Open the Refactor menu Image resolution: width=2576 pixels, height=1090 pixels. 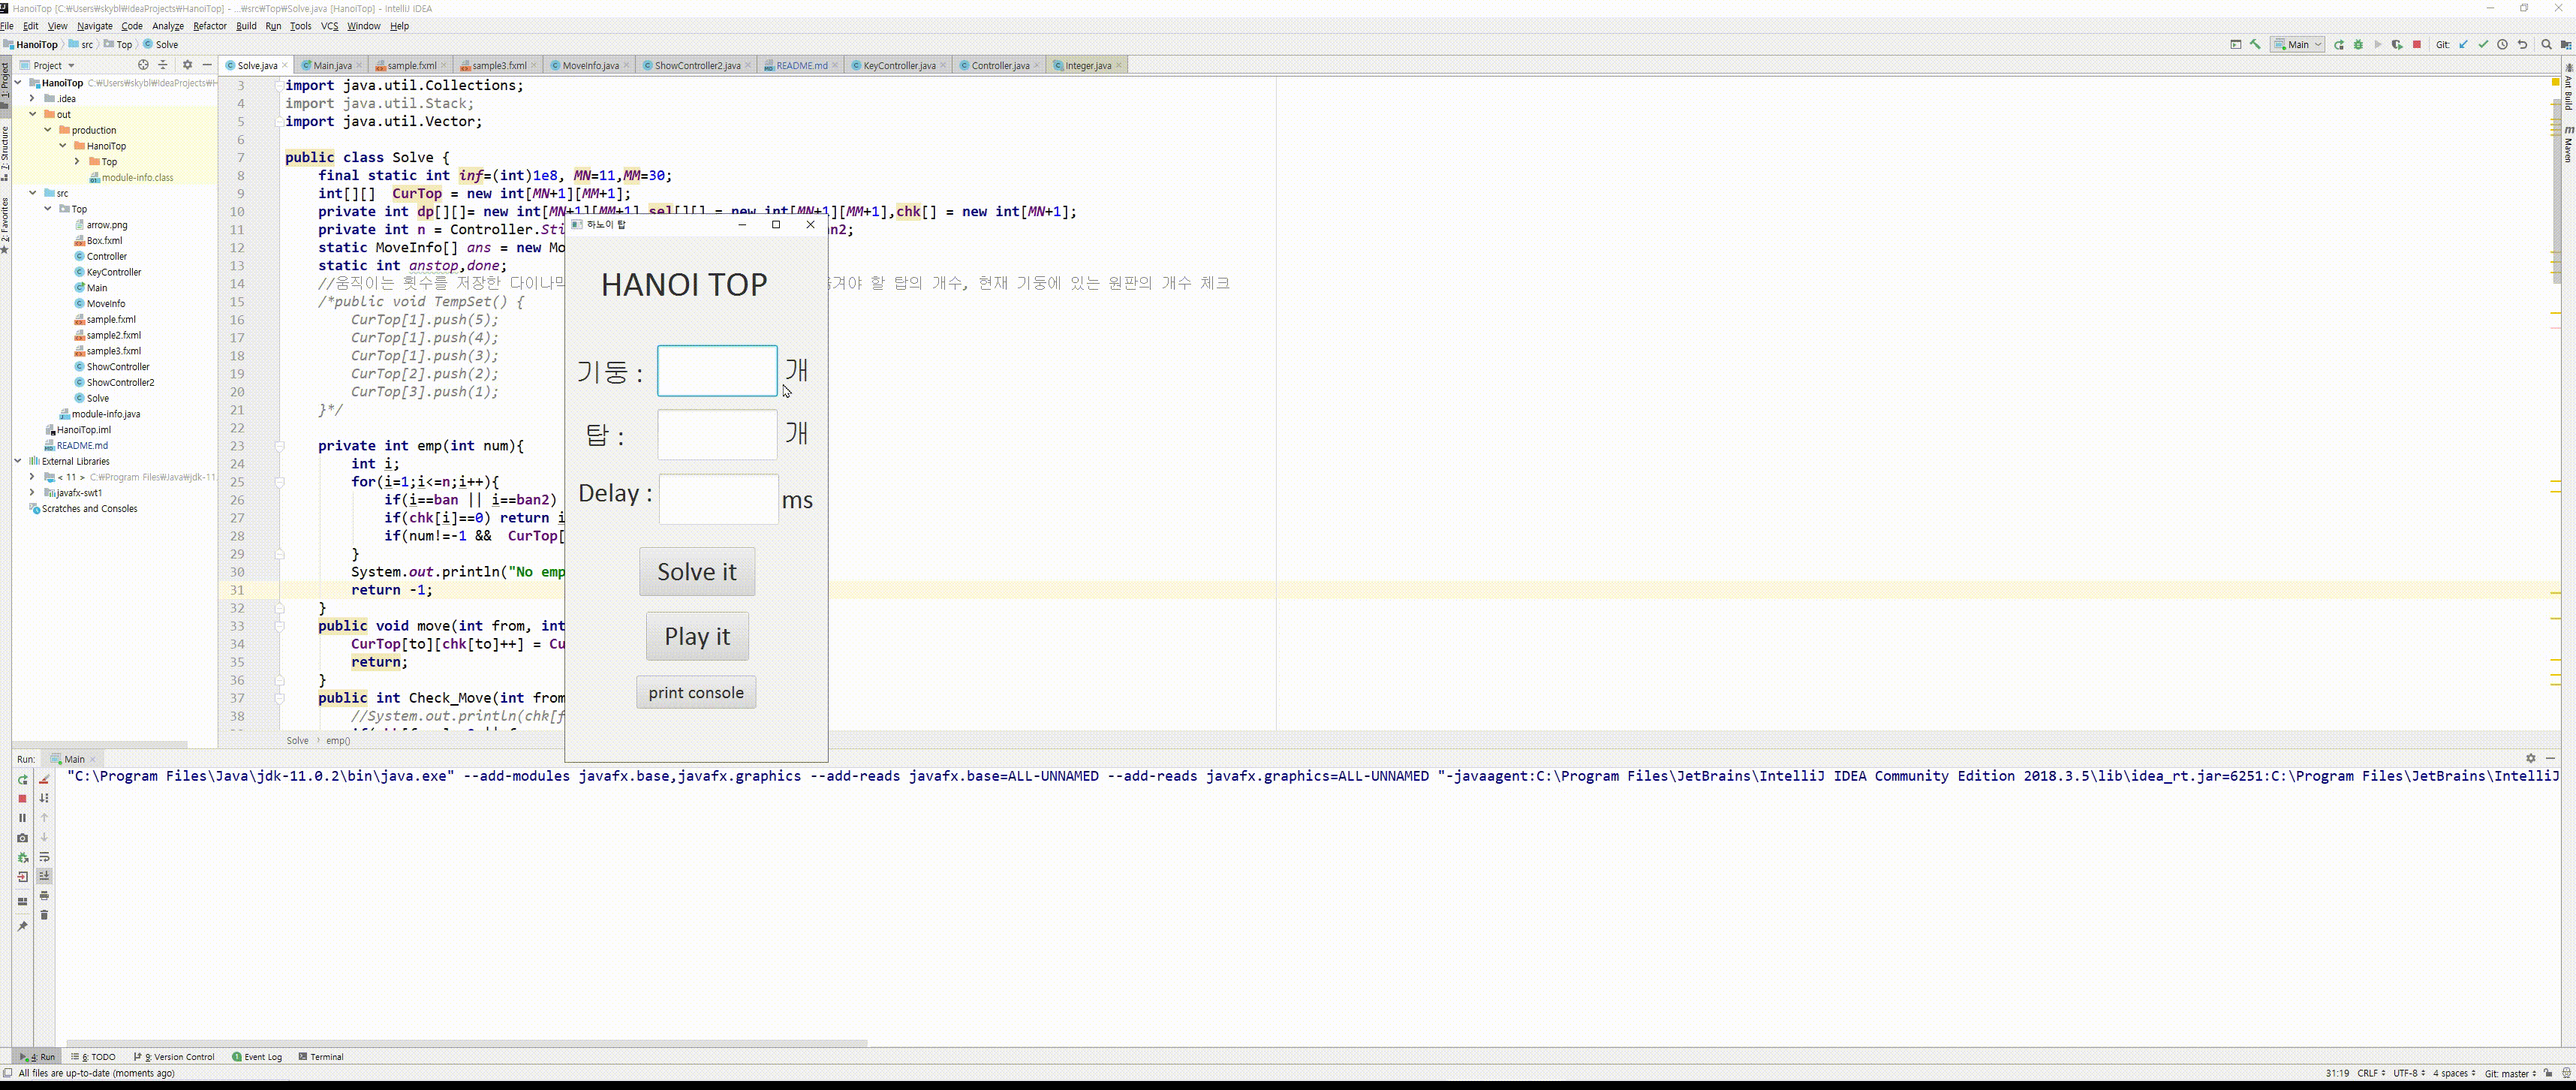tap(209, 26)
